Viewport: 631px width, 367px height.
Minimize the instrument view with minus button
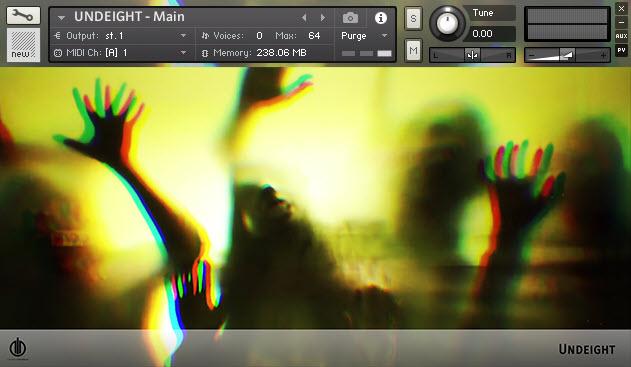coord(621,23)
